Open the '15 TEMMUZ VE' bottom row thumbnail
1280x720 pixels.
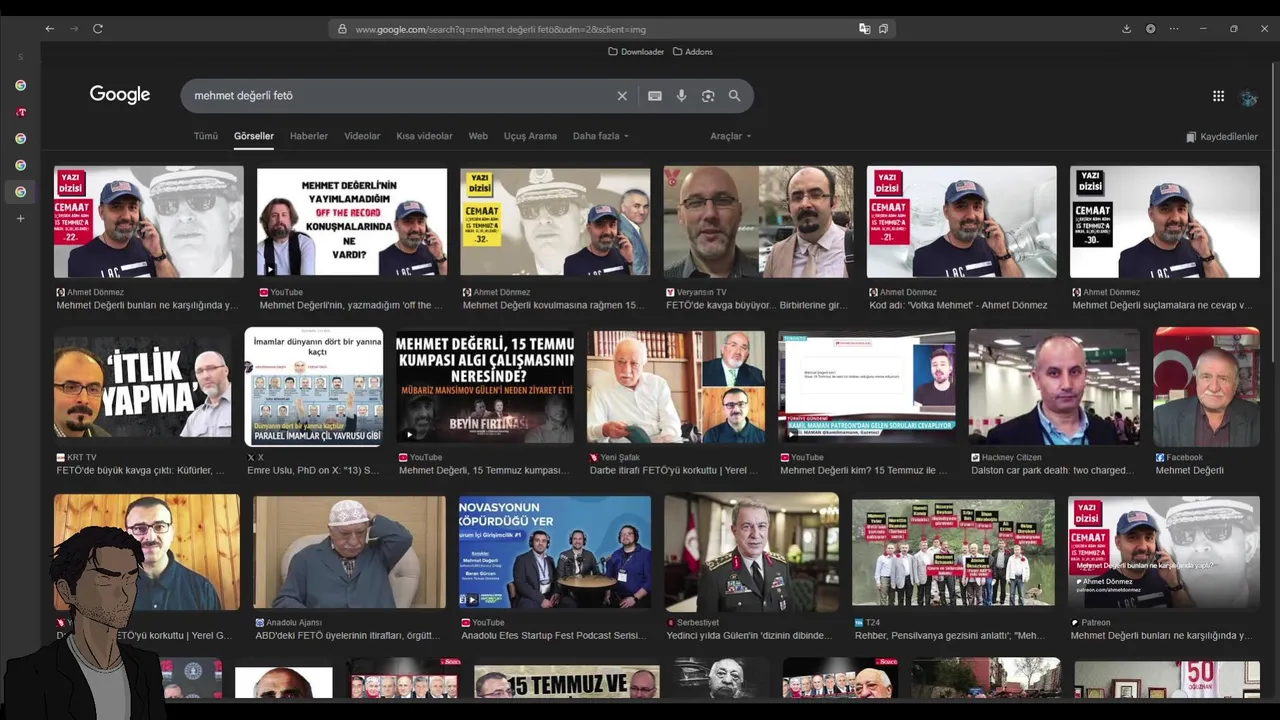[x=567, y=682]
